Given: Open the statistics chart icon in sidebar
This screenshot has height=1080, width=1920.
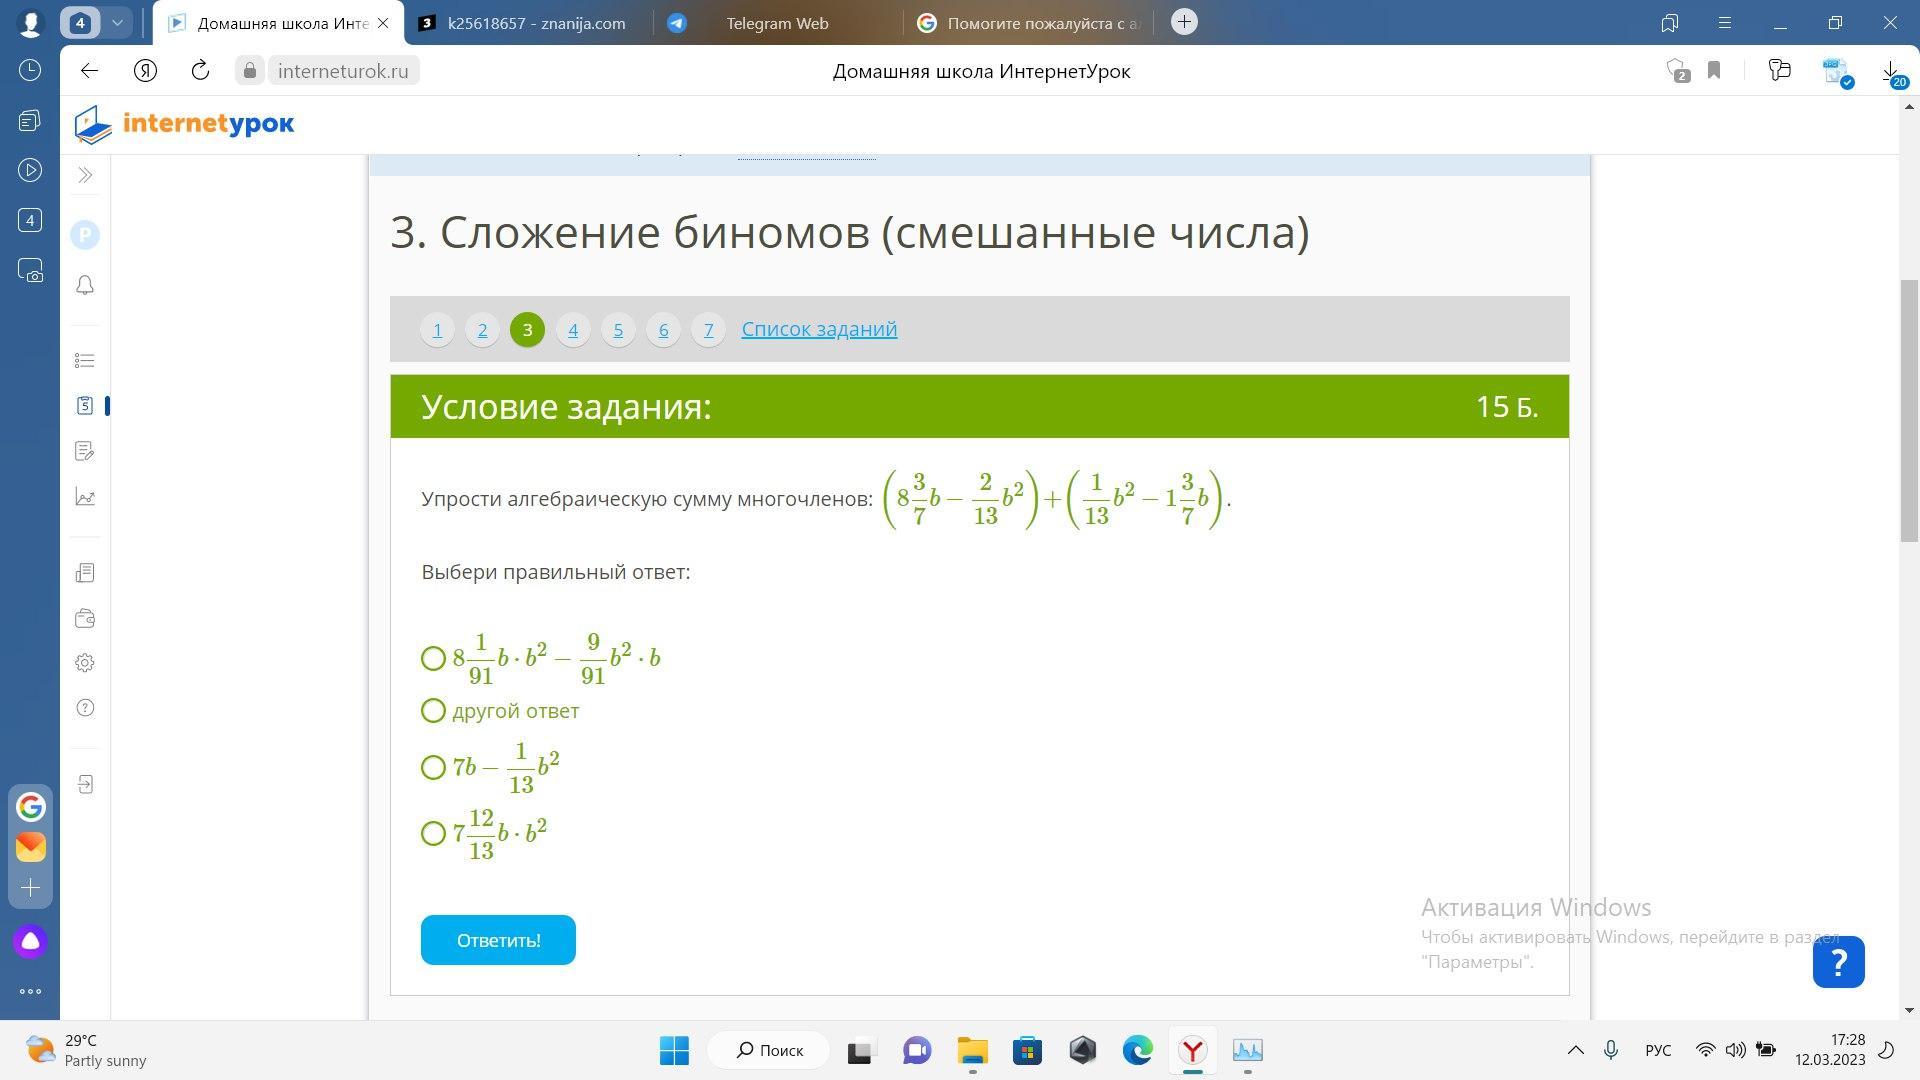Looking at the screenshot, I should pos(85,497).
